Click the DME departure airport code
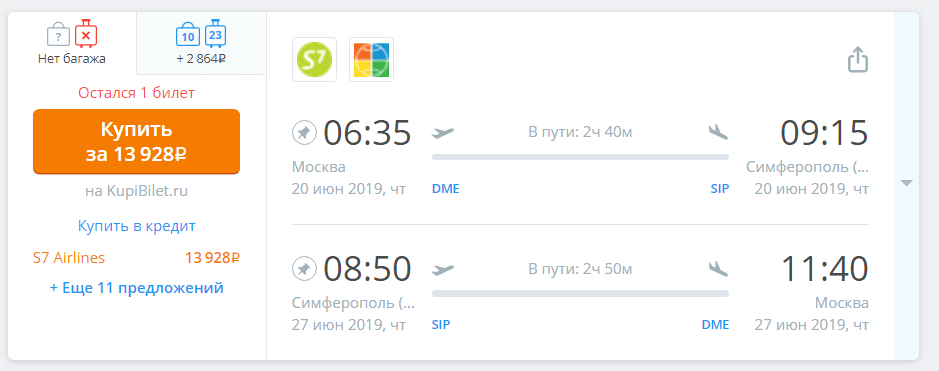This screenshot has width=939, height=371. tap(446, 189)
